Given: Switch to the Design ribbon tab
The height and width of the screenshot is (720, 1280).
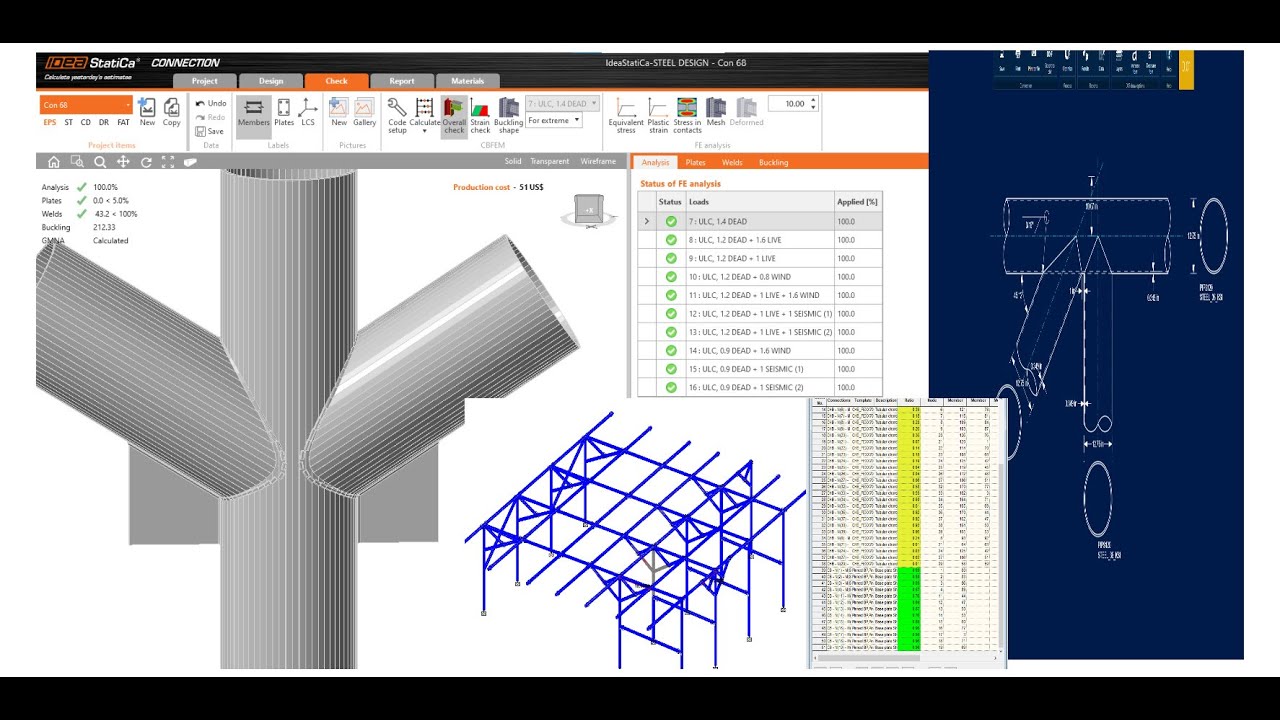Looking at the screenshot, I should [x=271, y=81].
